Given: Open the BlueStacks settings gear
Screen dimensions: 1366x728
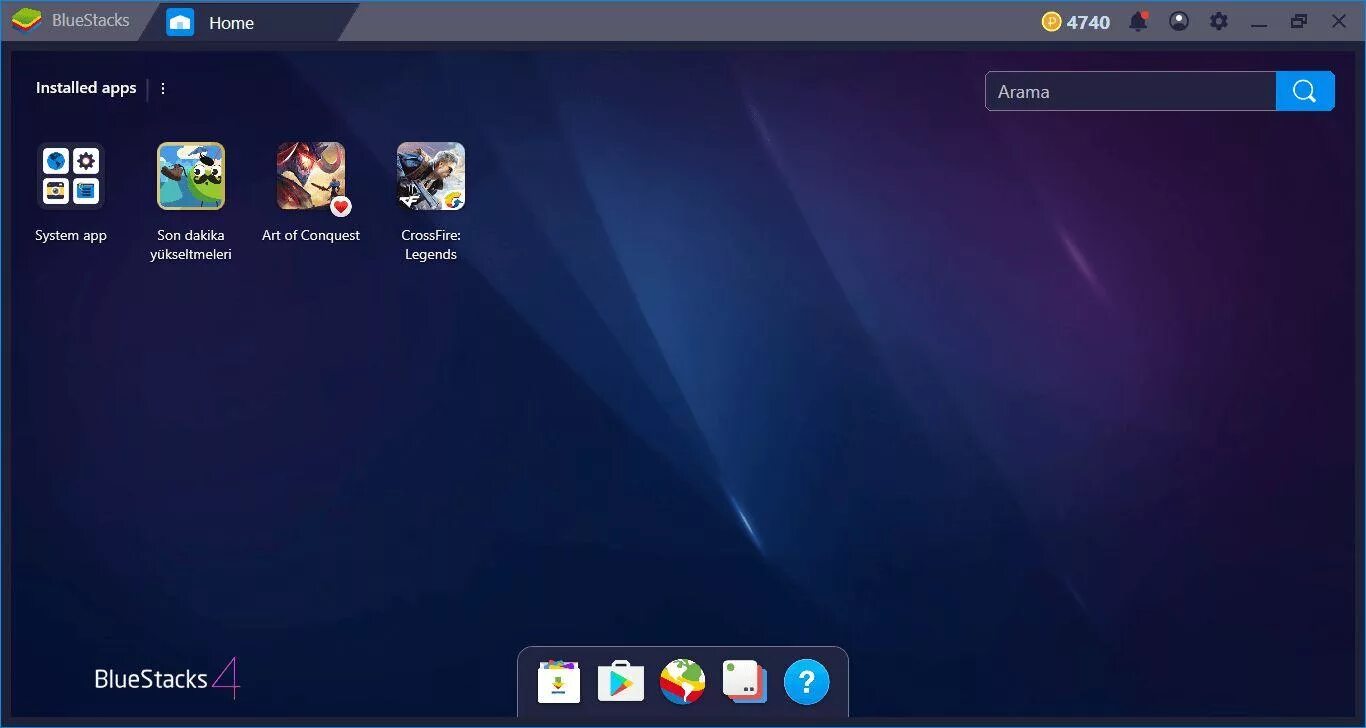Looking at the screenshot, I should (x=1218, y=20).
